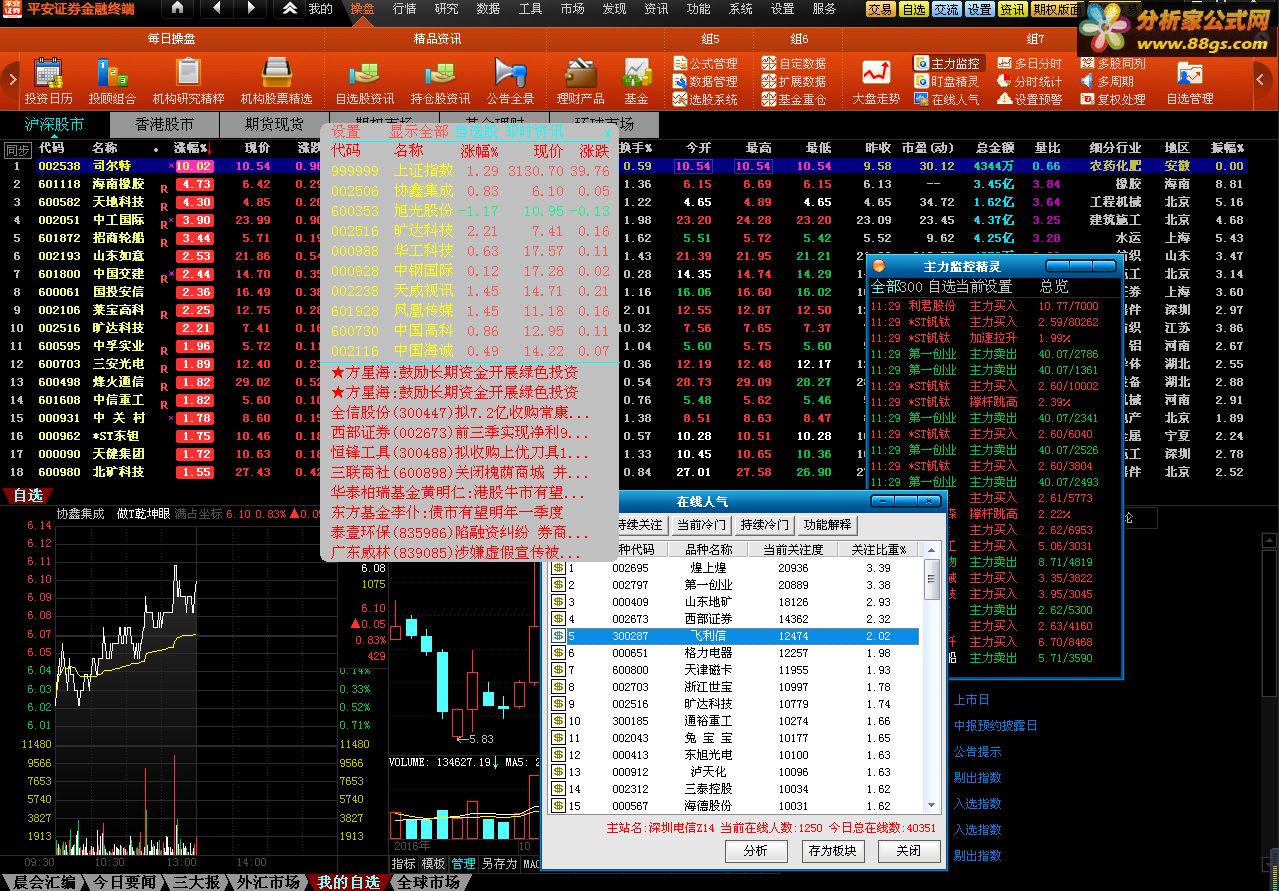Open the 基金 icon
This screenshot has height=891, width=1279.
click(x=636, y=81)
